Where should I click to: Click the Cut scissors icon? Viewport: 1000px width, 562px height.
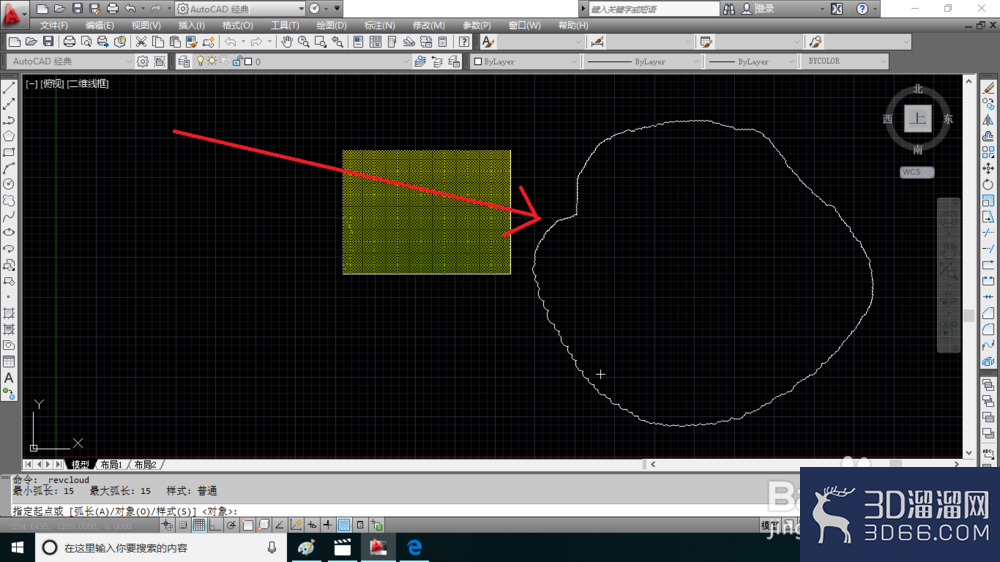[141, 42]
